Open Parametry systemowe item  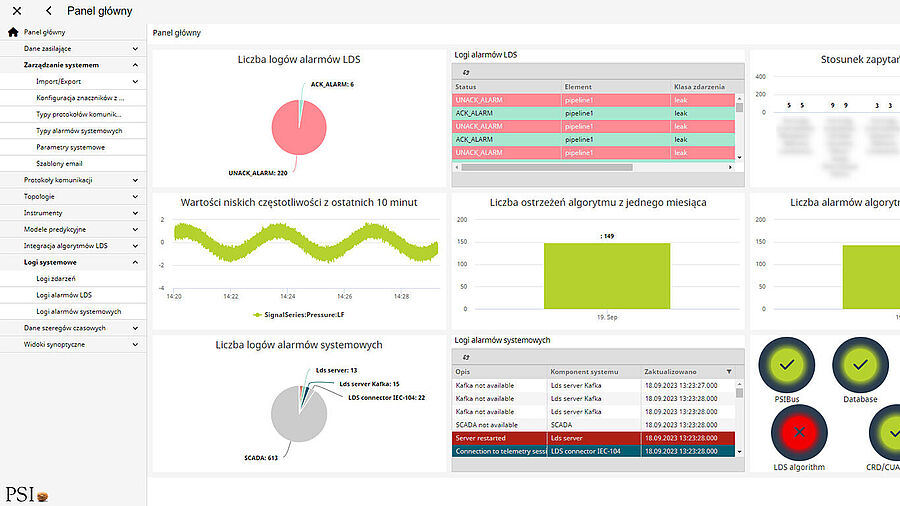pos(73,147)
